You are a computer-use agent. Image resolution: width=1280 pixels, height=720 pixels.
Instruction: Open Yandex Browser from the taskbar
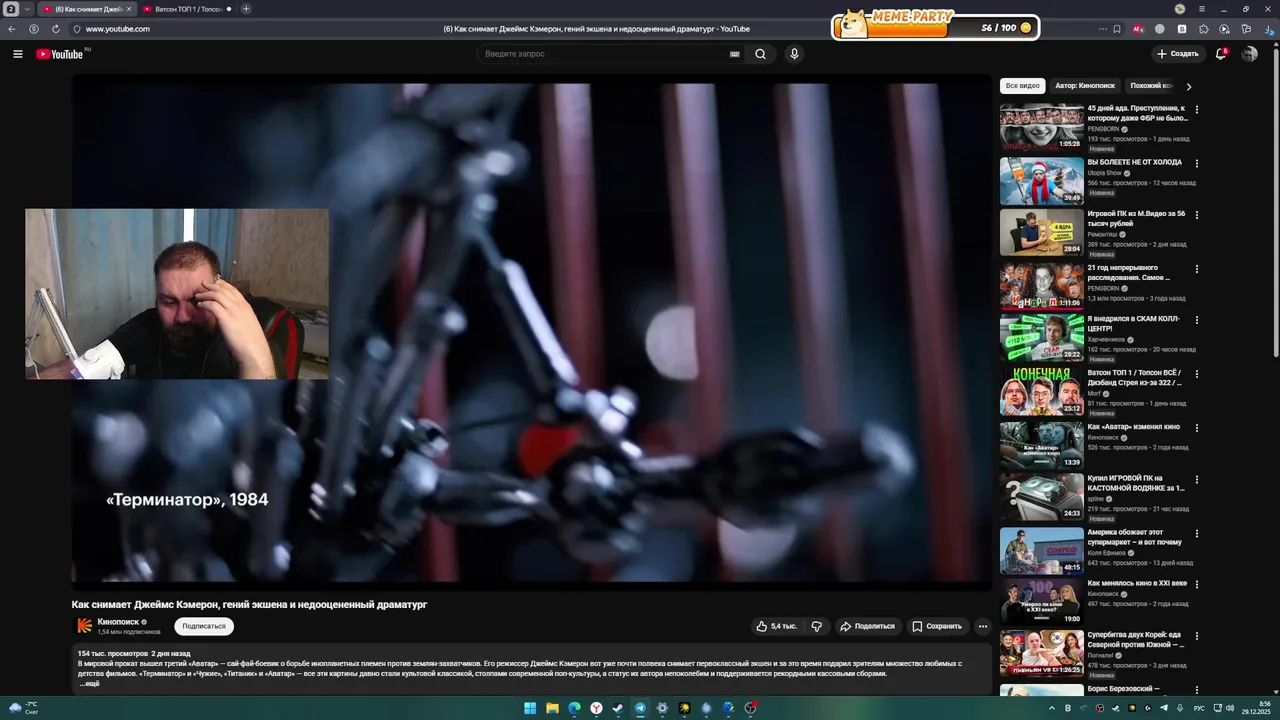pyautogui.click(x=596, y=708)
